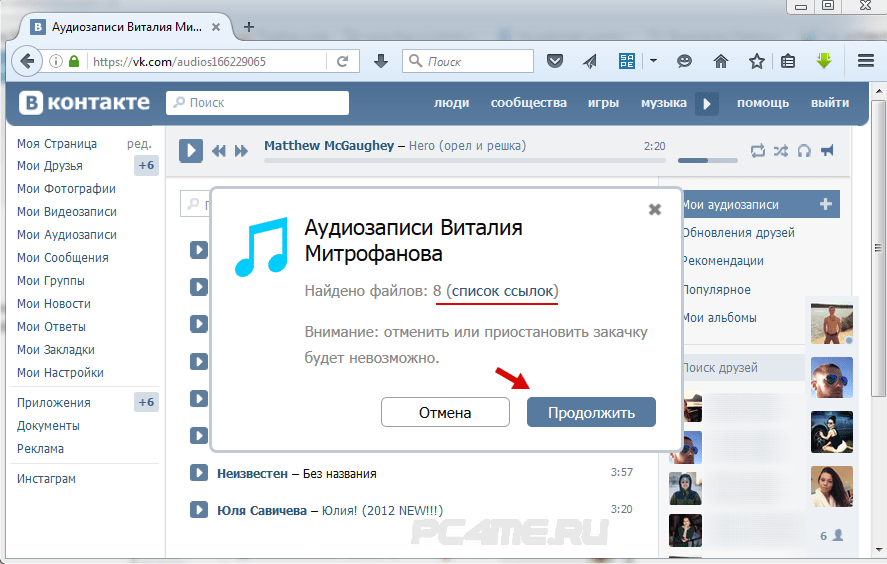Go to previous track in player
Viewport: 887px width, 564px height.
coord(219,151)
